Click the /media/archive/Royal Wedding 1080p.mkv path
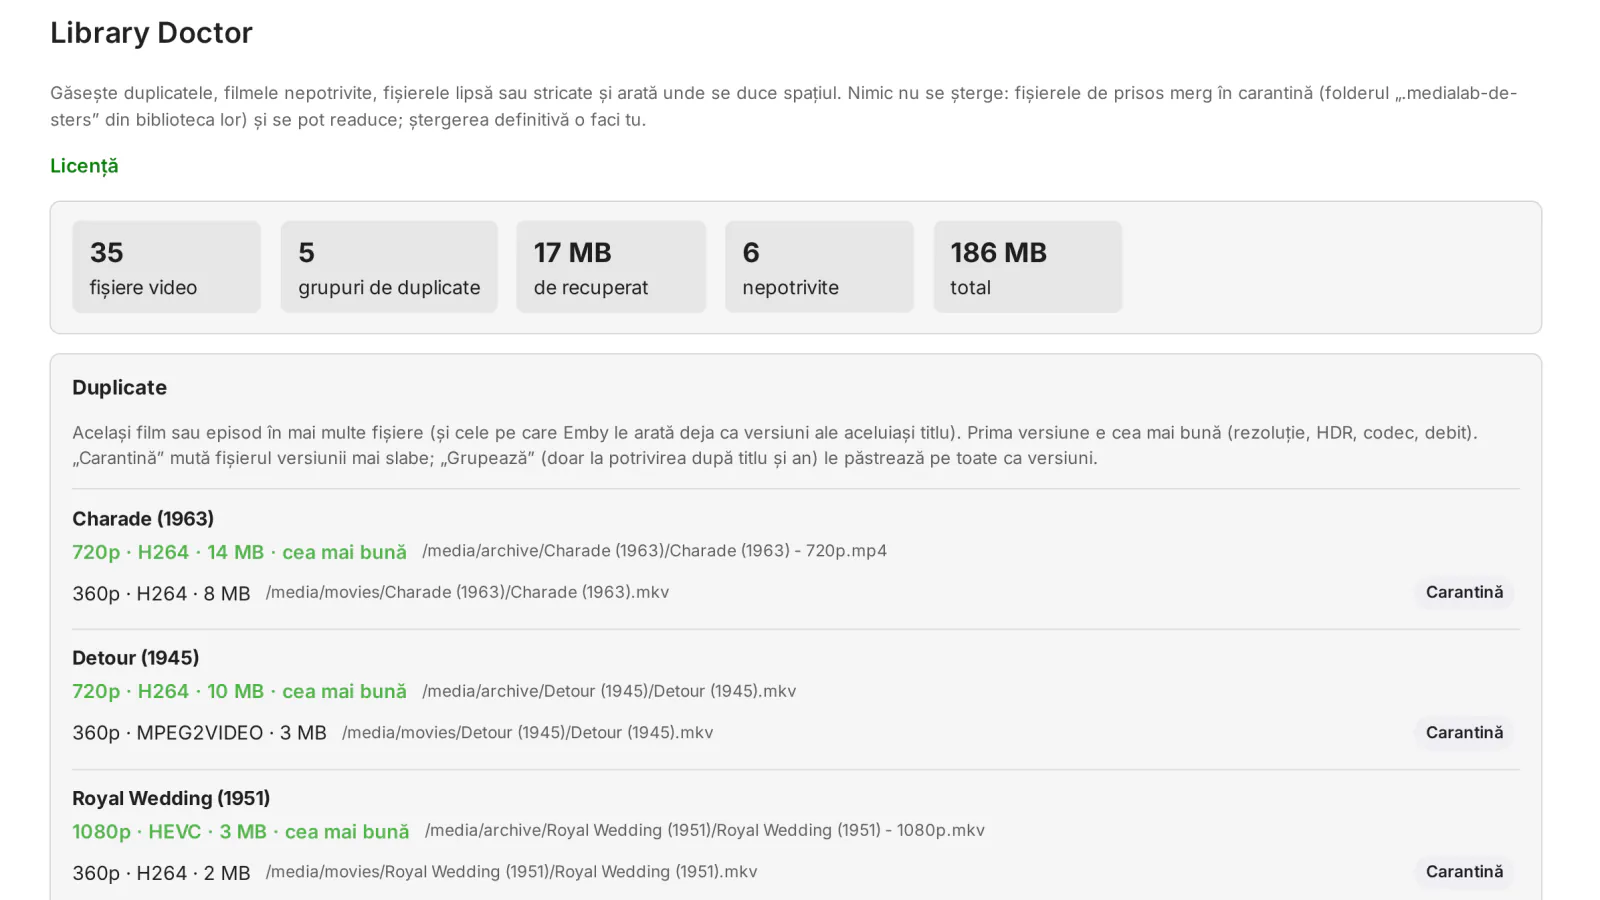1600x900 pixels. [x=705, y=831]
